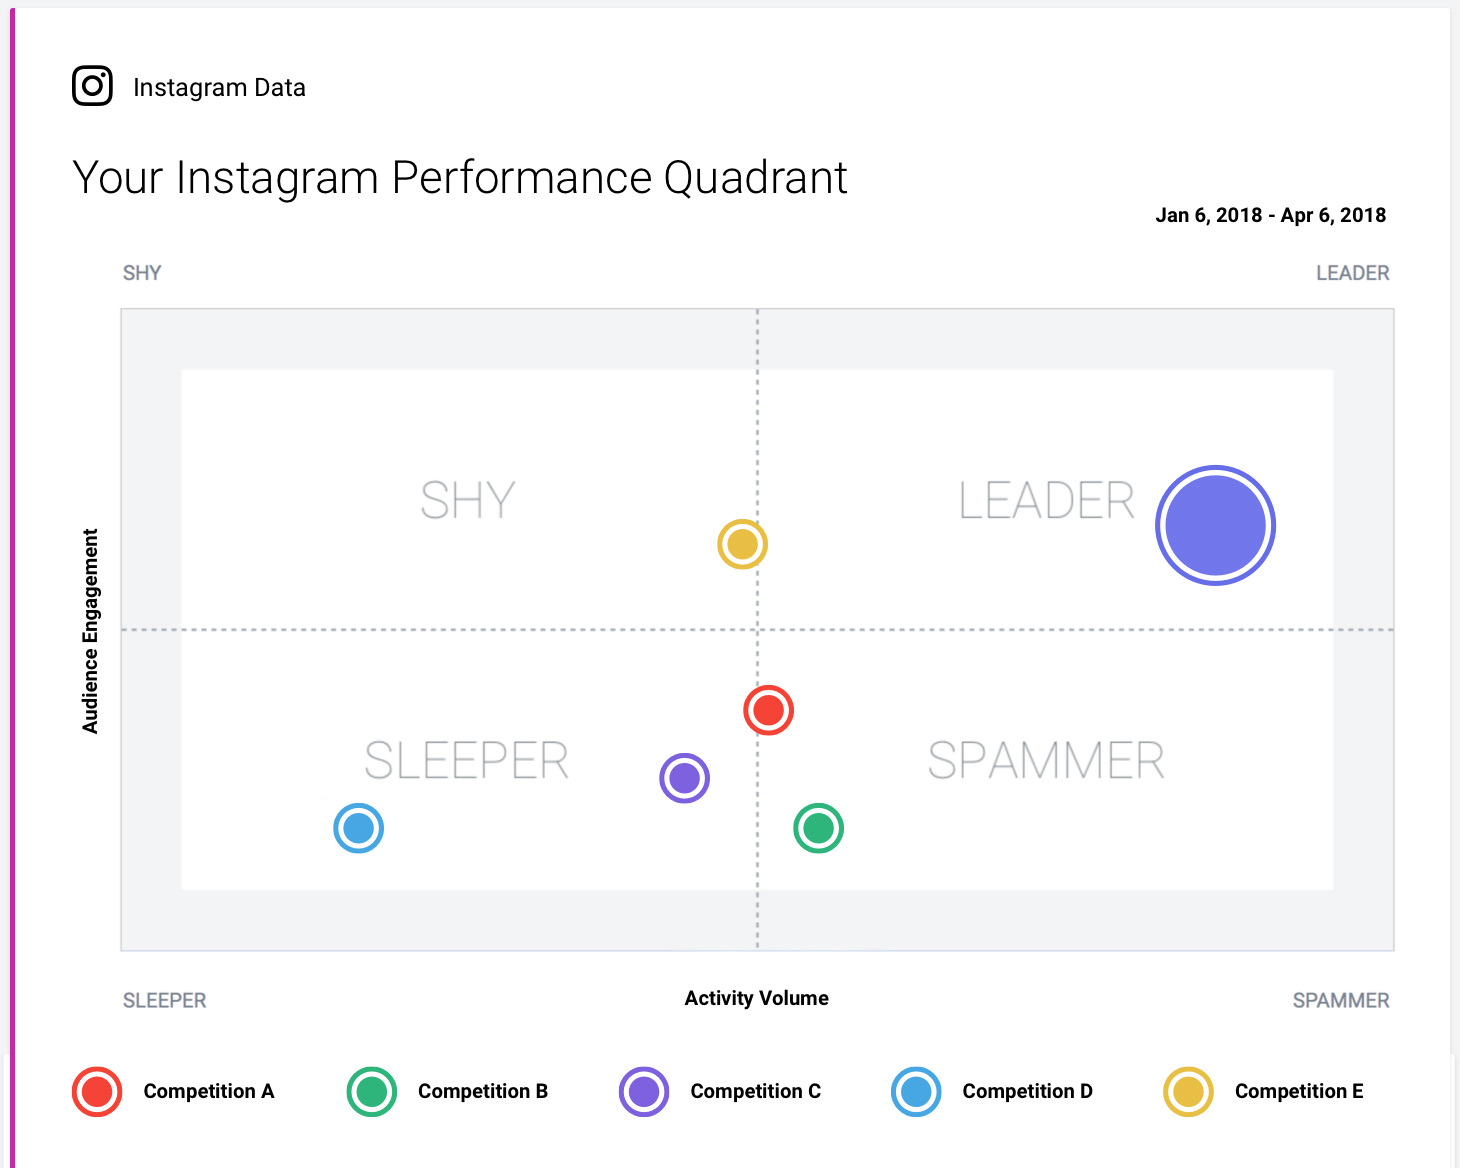
Task: Click the Instagram Data heading
Action: 219,88
